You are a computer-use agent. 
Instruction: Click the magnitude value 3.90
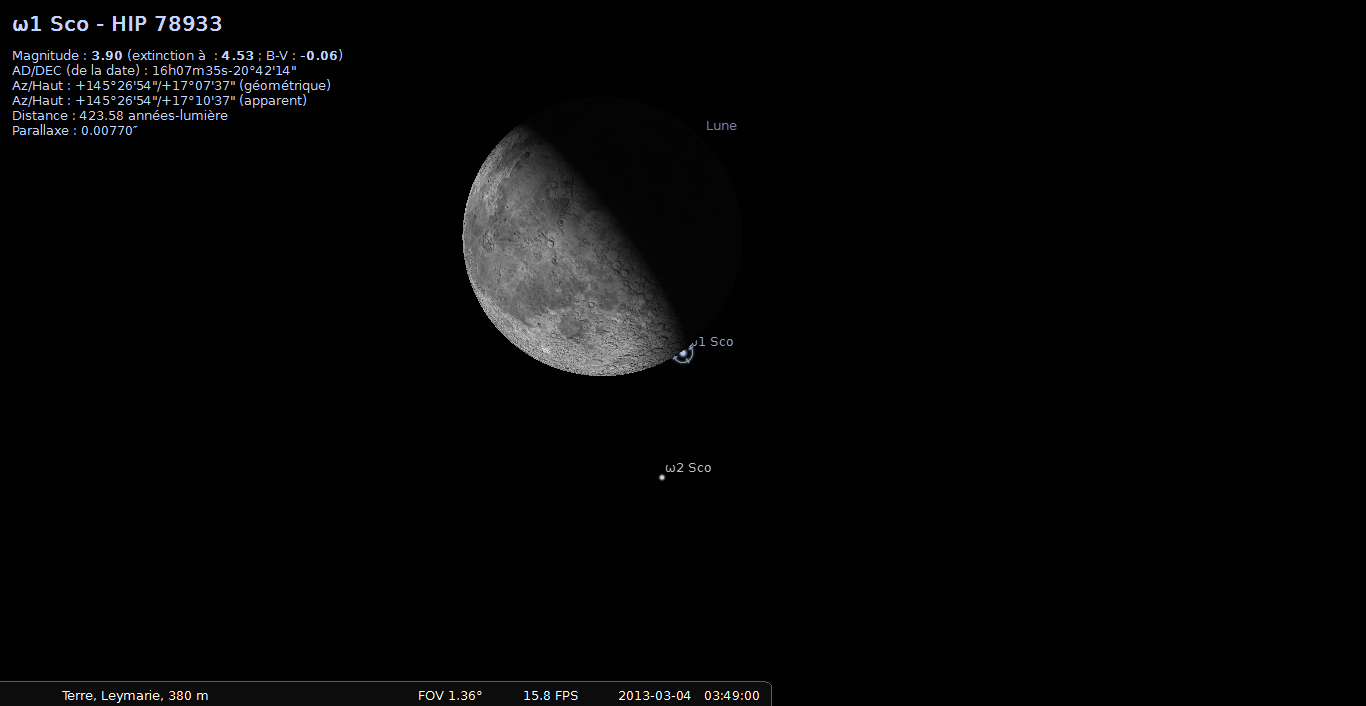click(x=107, y=56)
